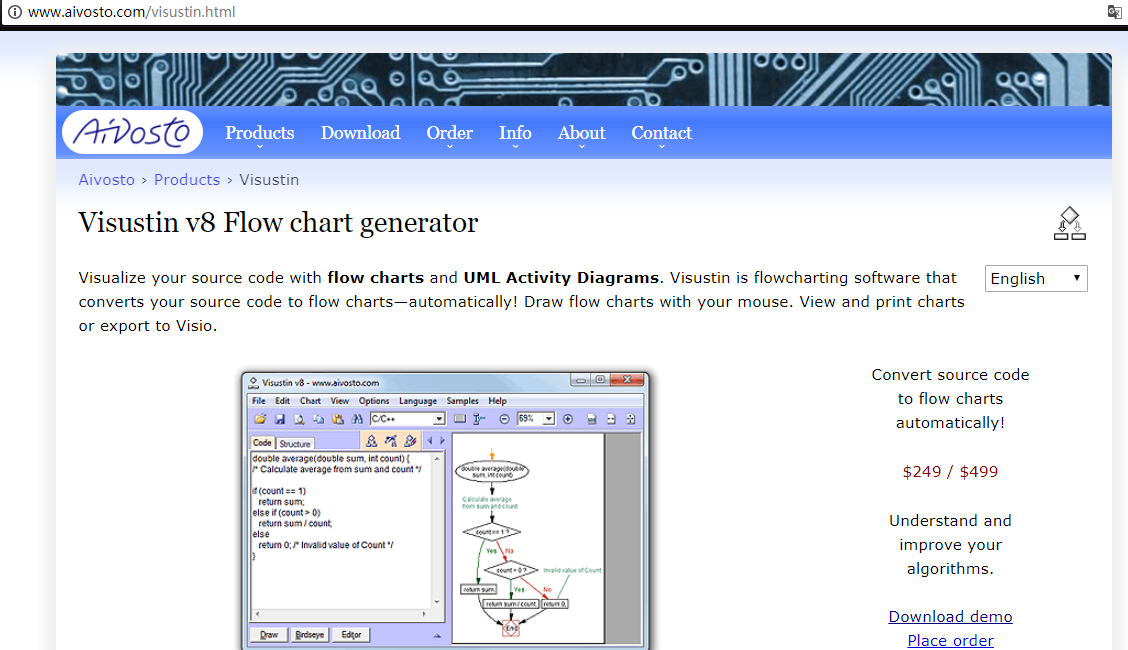
Task: Open the Download navigation item
Action: pos(360,133)
